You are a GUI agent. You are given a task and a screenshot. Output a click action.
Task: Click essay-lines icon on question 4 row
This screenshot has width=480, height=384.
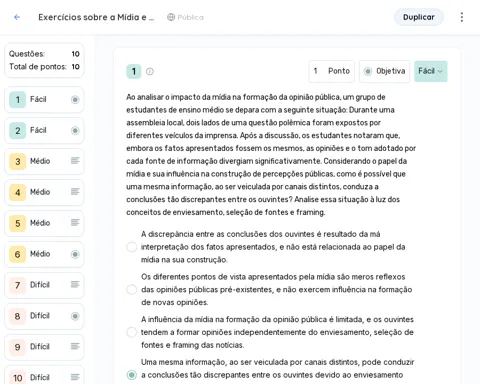(75, 192)
